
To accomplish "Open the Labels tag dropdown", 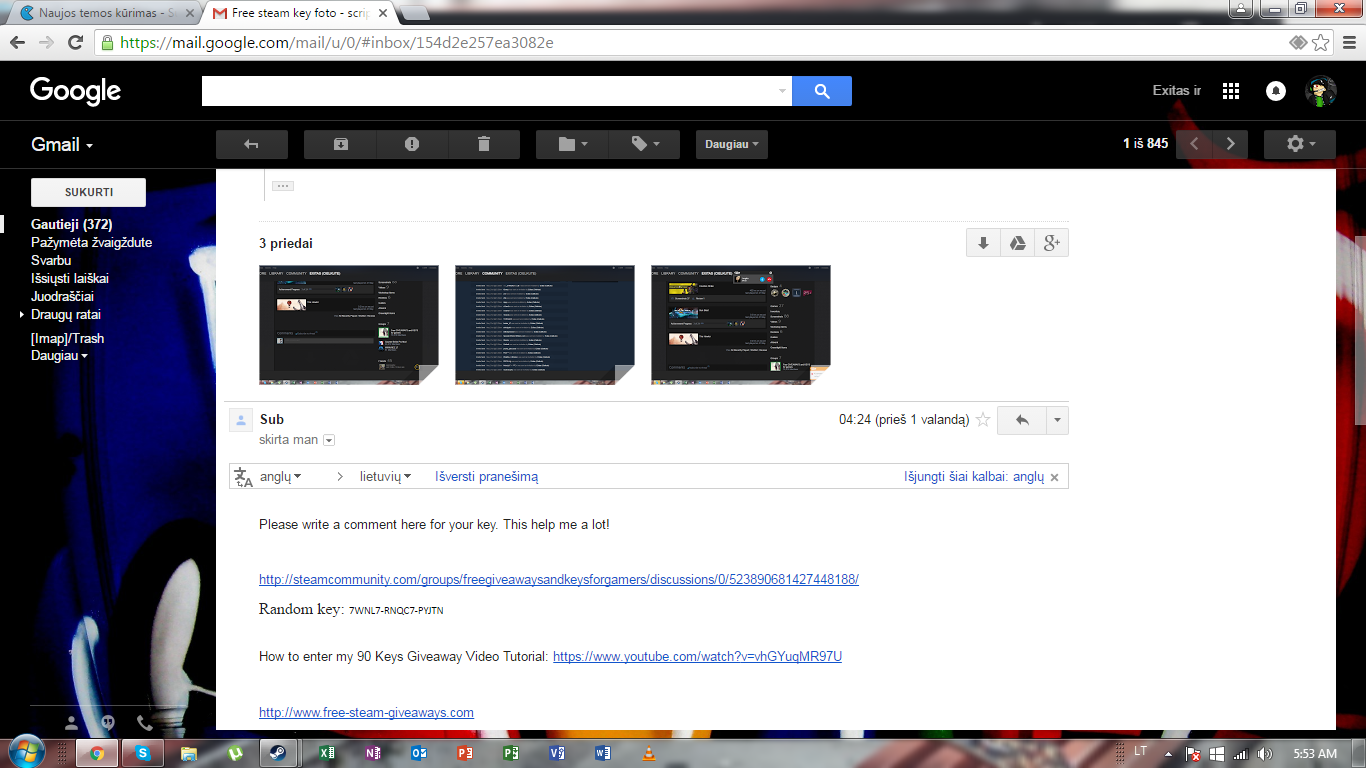I will click(644, 144).
